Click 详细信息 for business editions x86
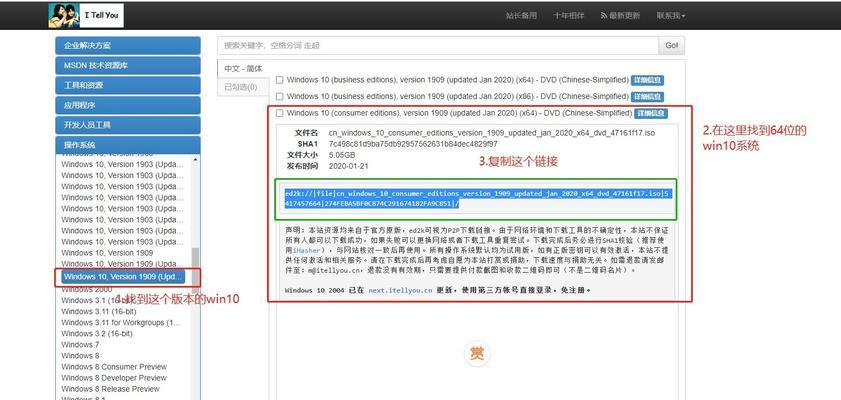 (x=647, y=97)
